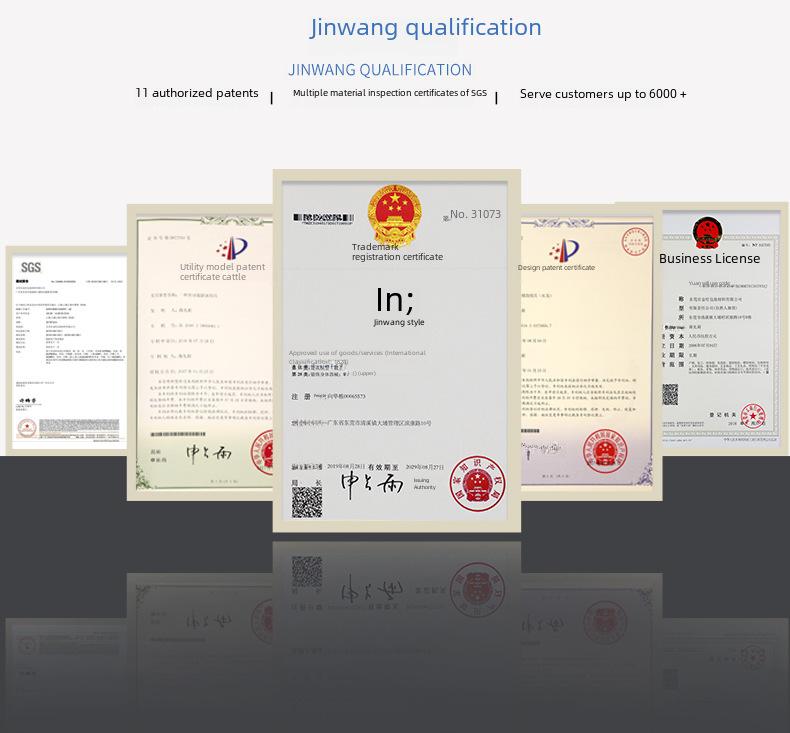The image size is (790, 733).
Task: Click the signature on the trademark certificate
Action: 372,486
